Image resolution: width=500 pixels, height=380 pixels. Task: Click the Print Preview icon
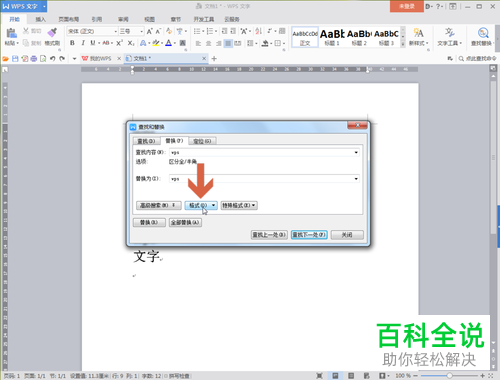click(x=43, y=59)
